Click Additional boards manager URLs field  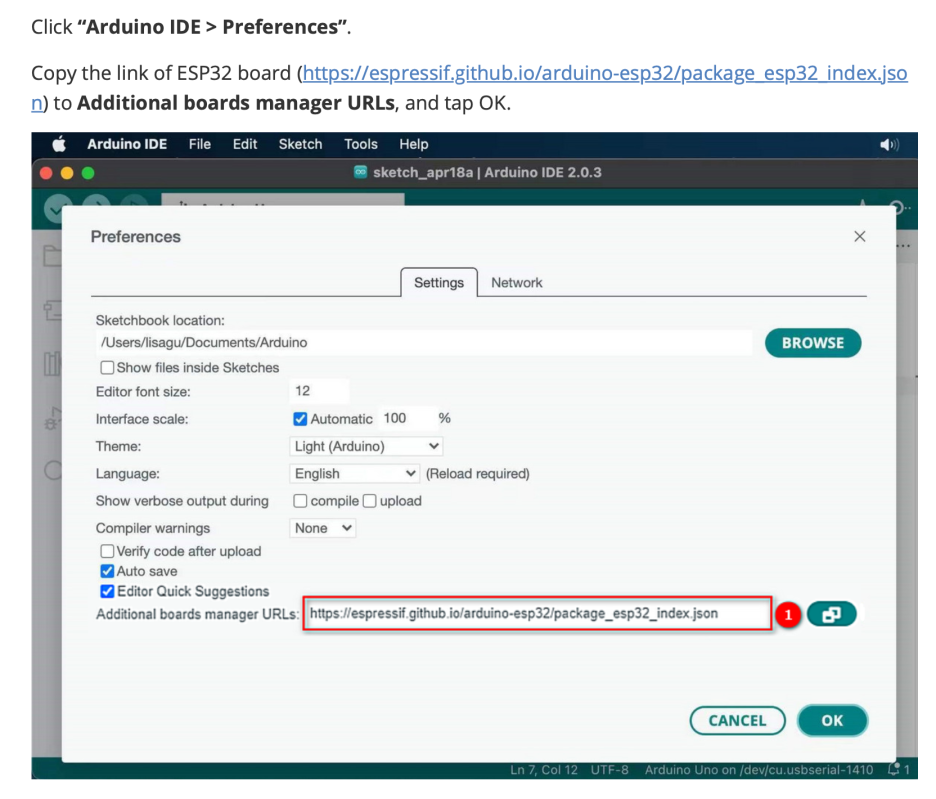pyautogui.click(x=537, y=613)
